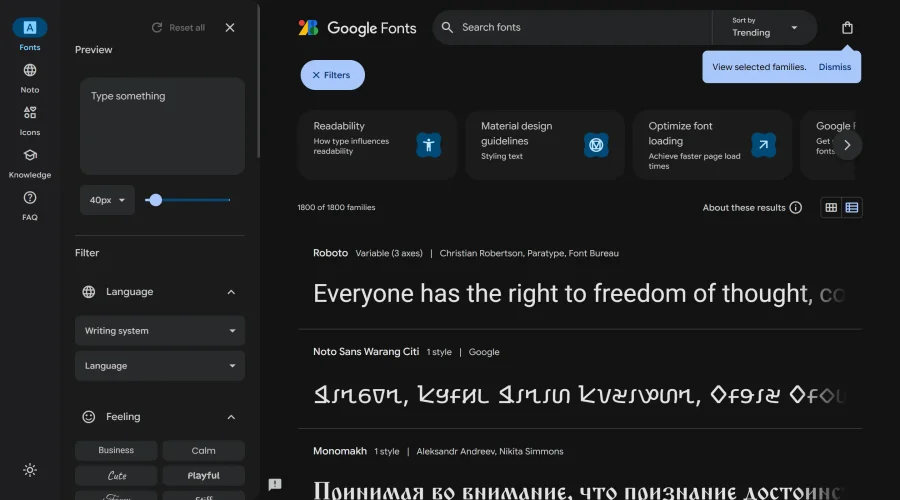Click the Language globe filter icon

click(x=88, y=292)
